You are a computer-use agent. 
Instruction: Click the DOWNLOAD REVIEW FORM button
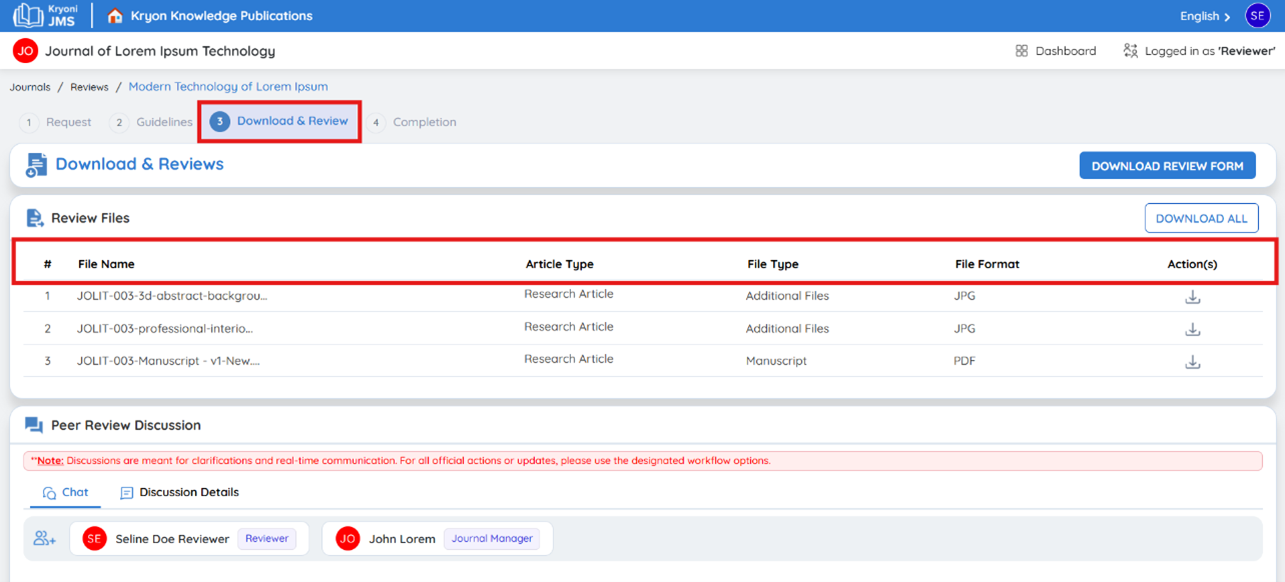[x=1167, y=166]
